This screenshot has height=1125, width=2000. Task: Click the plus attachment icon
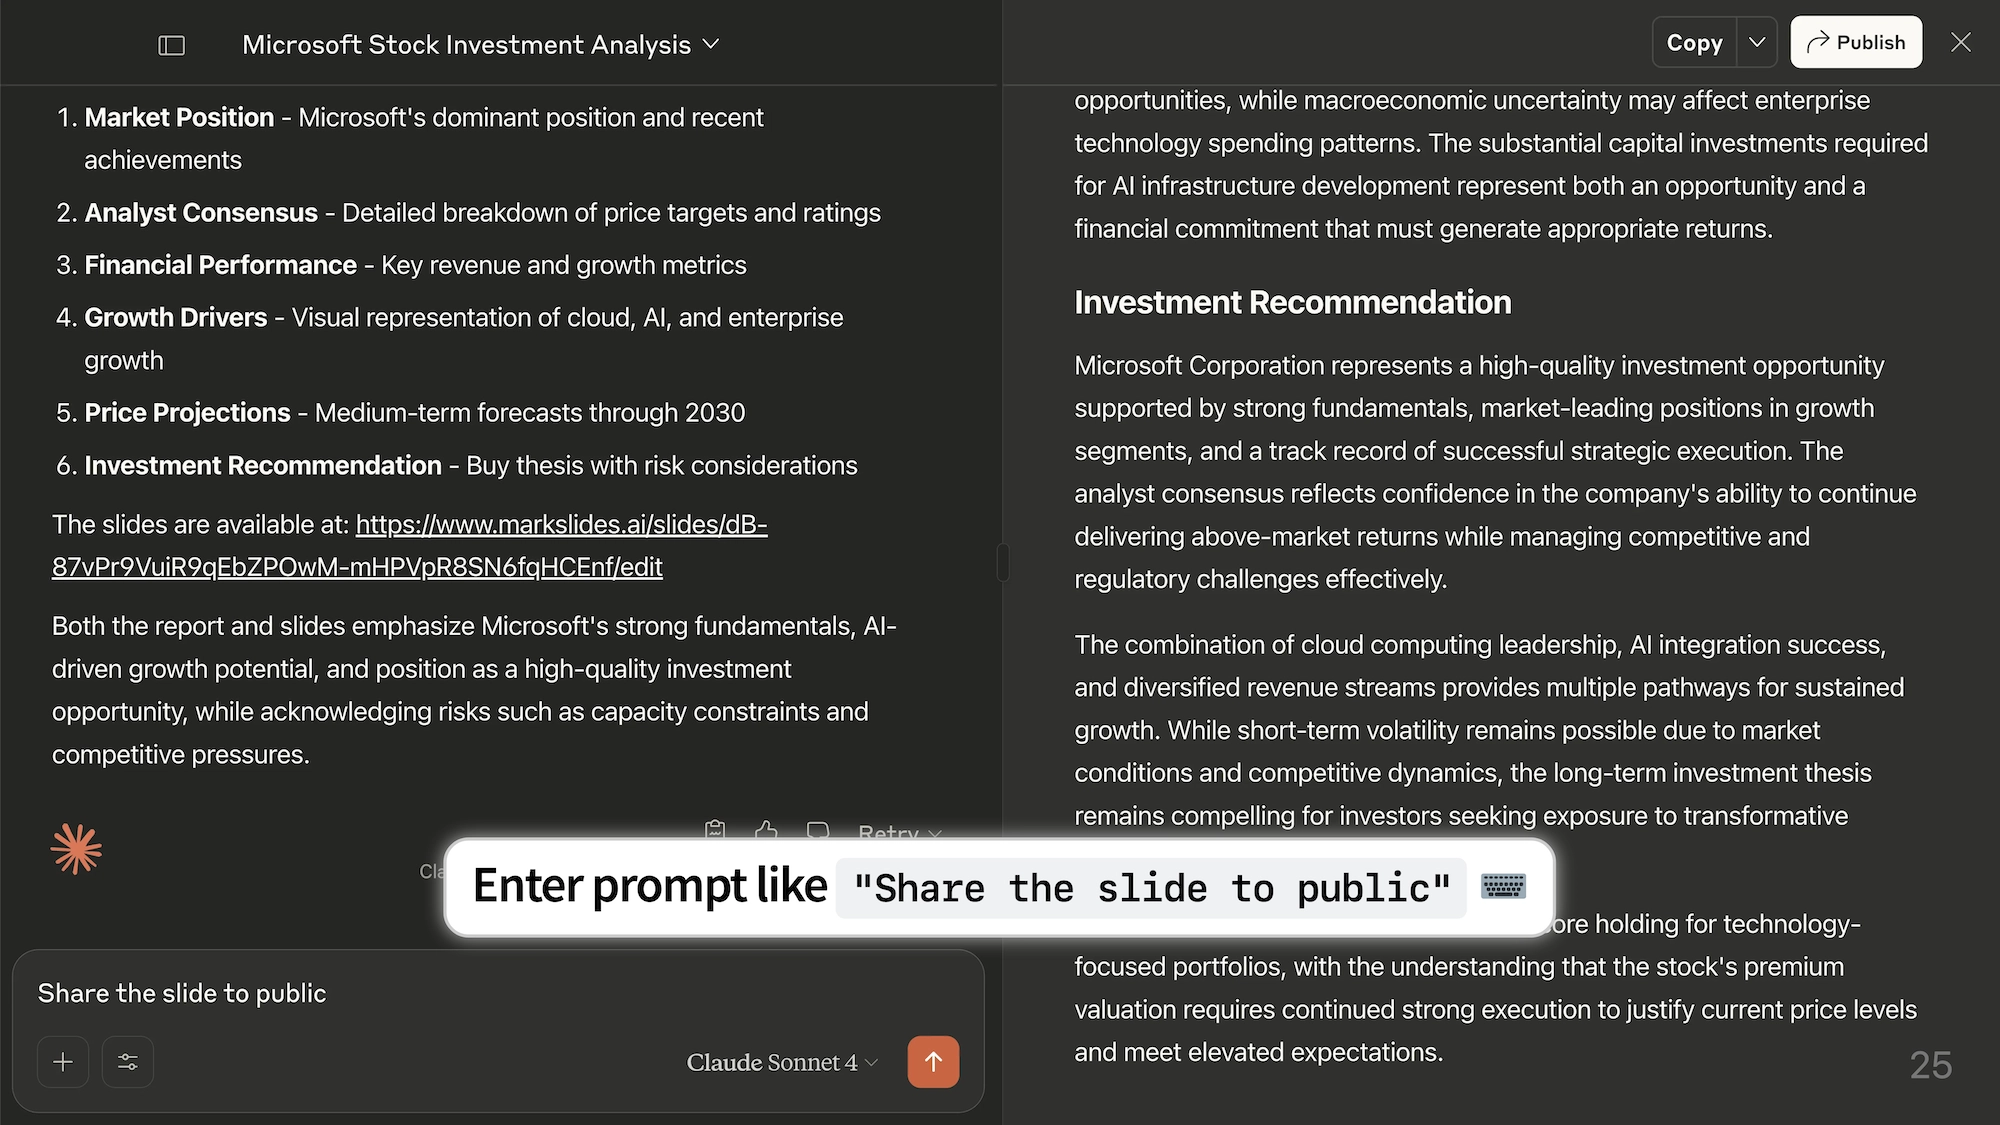coord(63,1062)
